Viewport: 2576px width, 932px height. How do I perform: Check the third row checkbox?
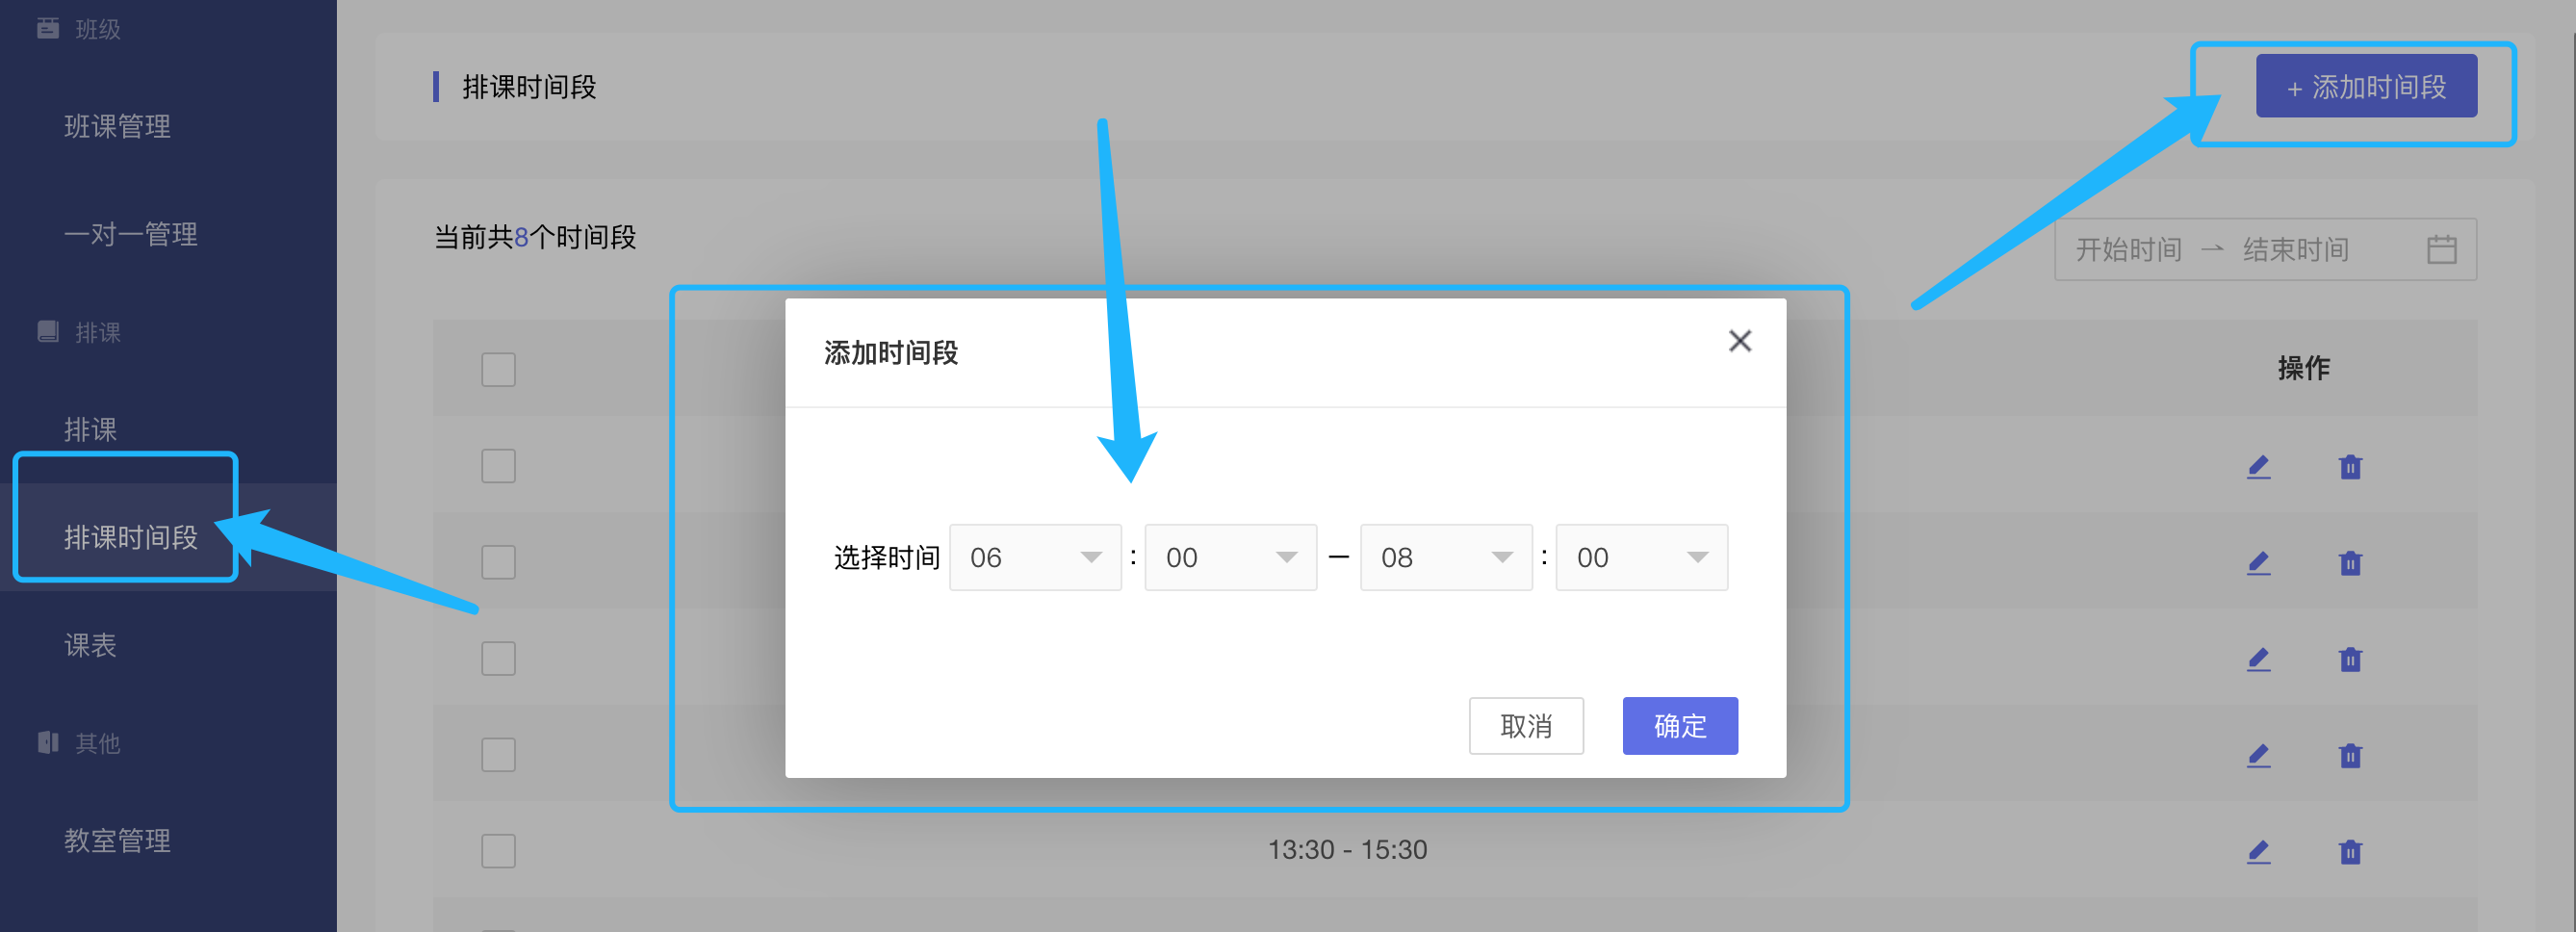[498, 658]
